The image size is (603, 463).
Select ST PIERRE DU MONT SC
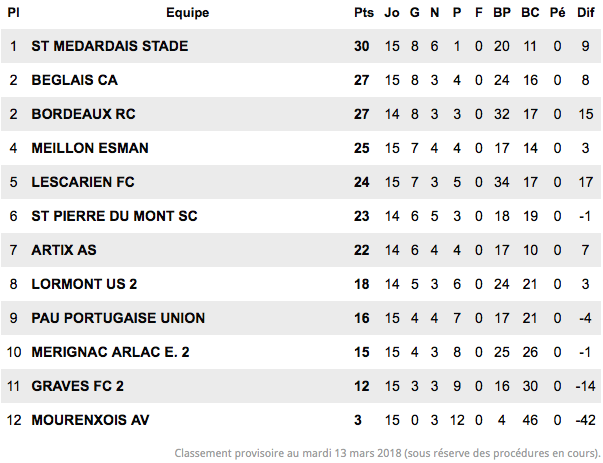tap(115, 216)
